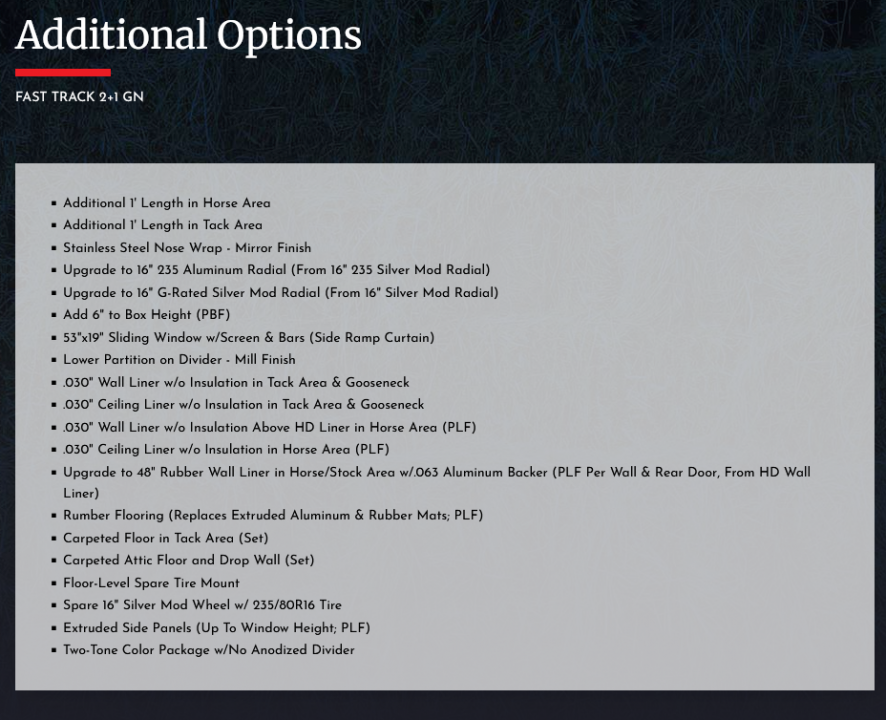The width and height of the screenshot is (886, 720).
Task: Select the FAST TRACK 2+1 GN subtitle
Action: coord(80,97)
